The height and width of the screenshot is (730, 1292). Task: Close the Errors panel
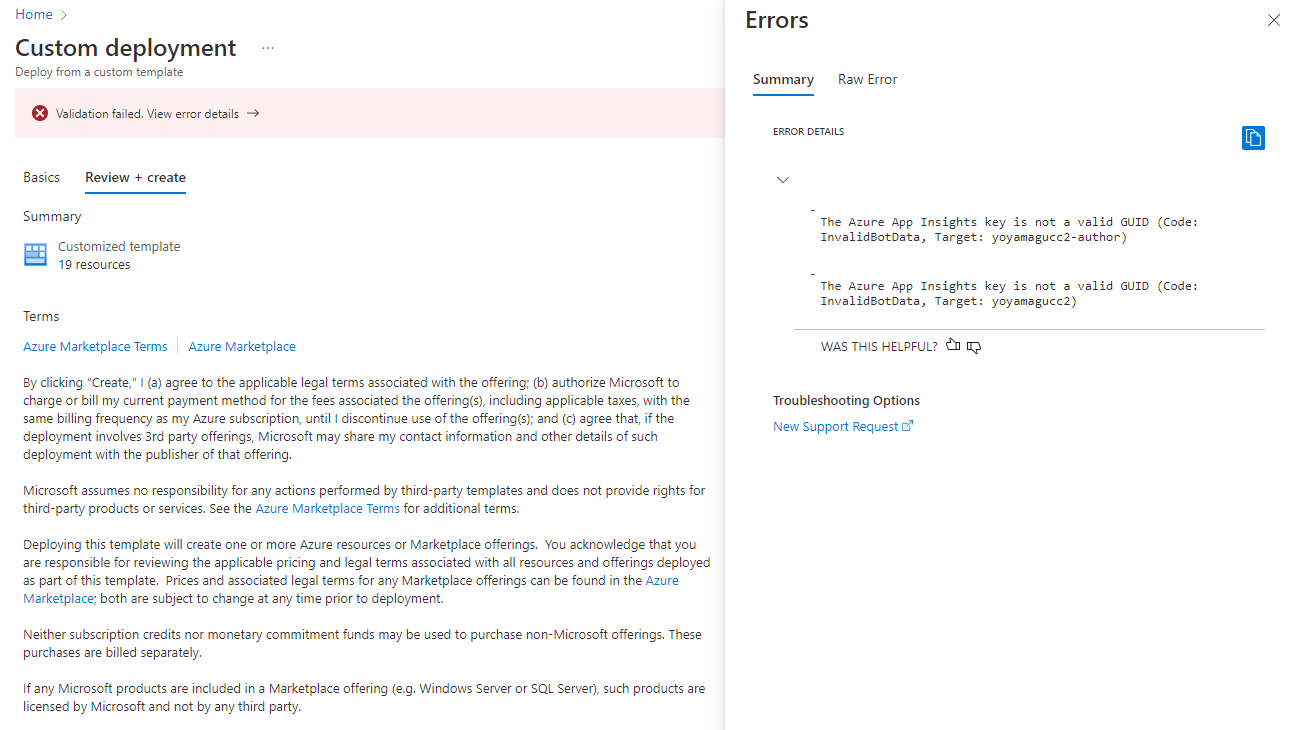(x=1273, y=20)
